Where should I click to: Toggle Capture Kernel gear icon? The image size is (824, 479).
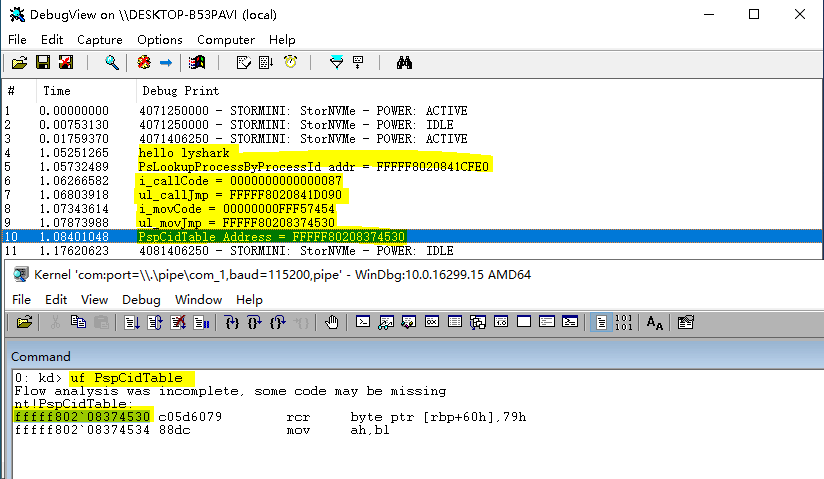pyautogui.click(x=144, y=63)
